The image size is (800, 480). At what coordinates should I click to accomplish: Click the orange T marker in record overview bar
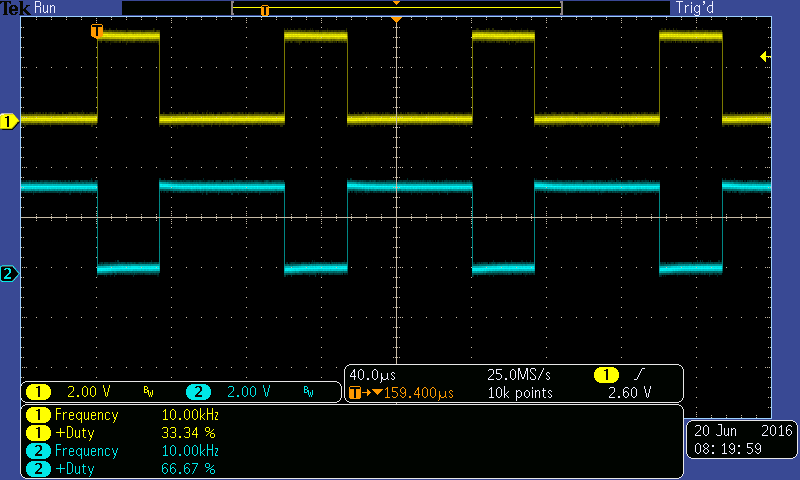pyautogui.click(x=264, y=10)
